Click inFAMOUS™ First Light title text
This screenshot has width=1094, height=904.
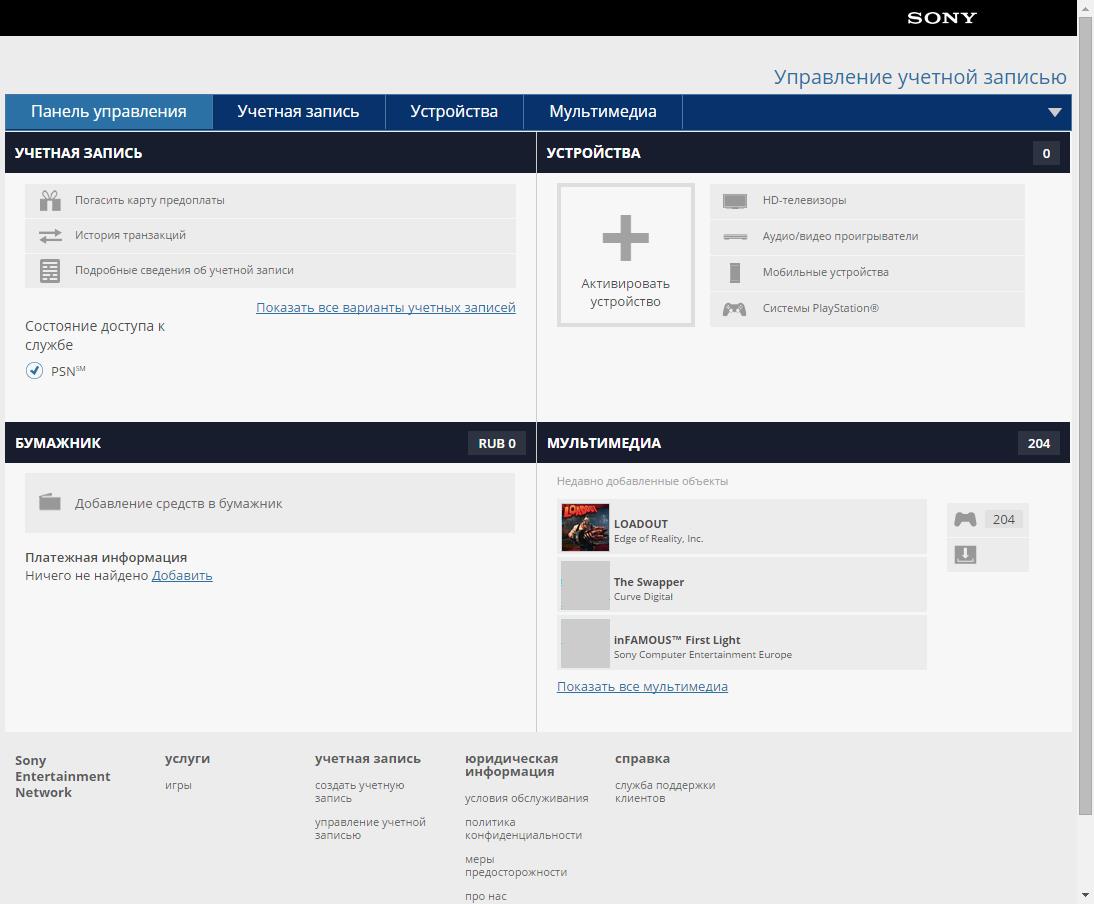click(x=677, y=640)
